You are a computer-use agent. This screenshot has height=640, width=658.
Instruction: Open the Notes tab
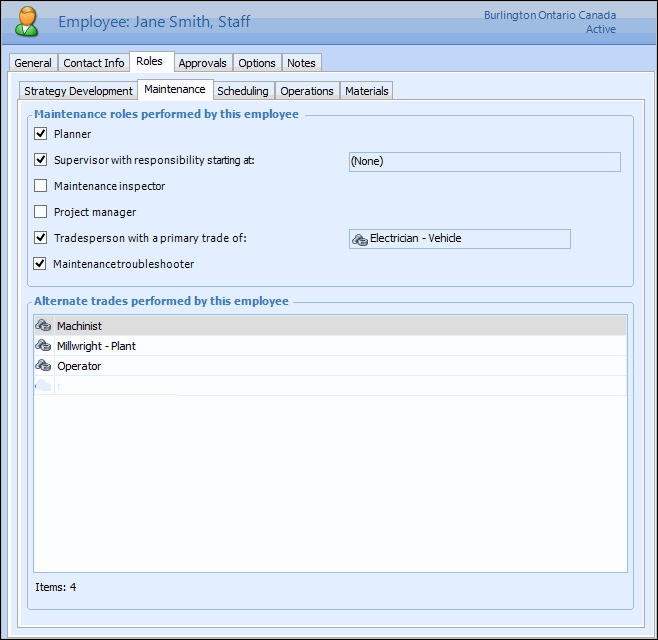pyautogui.click(x=301, y=63)
